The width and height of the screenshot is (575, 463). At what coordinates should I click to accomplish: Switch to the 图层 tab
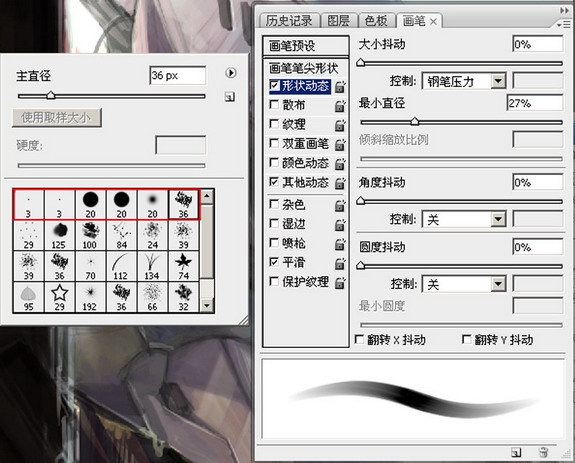pyautogui.click(x=338, y=21)
